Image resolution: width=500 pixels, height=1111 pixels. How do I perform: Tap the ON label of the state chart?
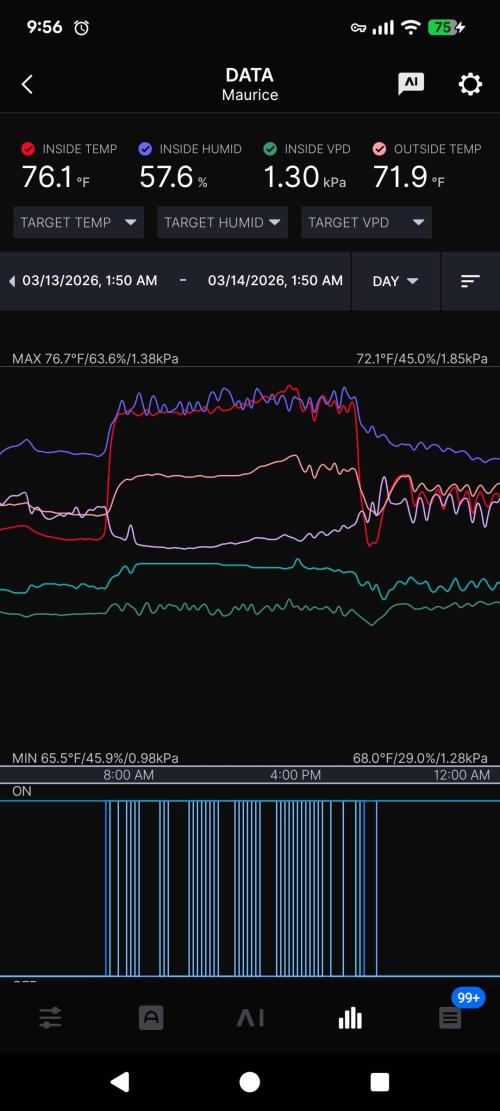point(22,791)
